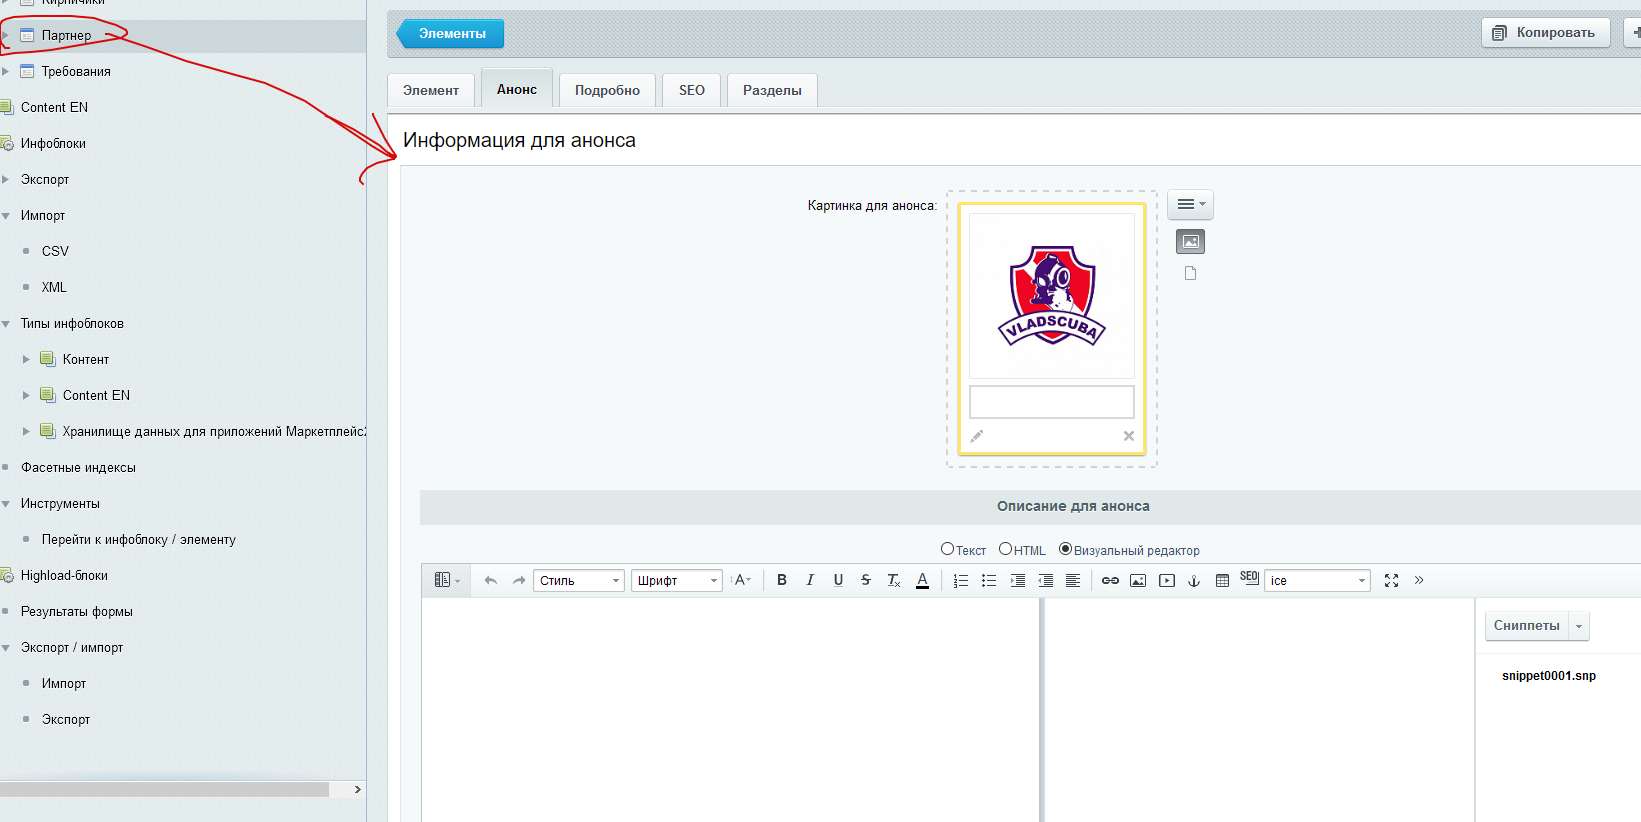Open XML import item
1641x822 pixels.
[54, 287]
